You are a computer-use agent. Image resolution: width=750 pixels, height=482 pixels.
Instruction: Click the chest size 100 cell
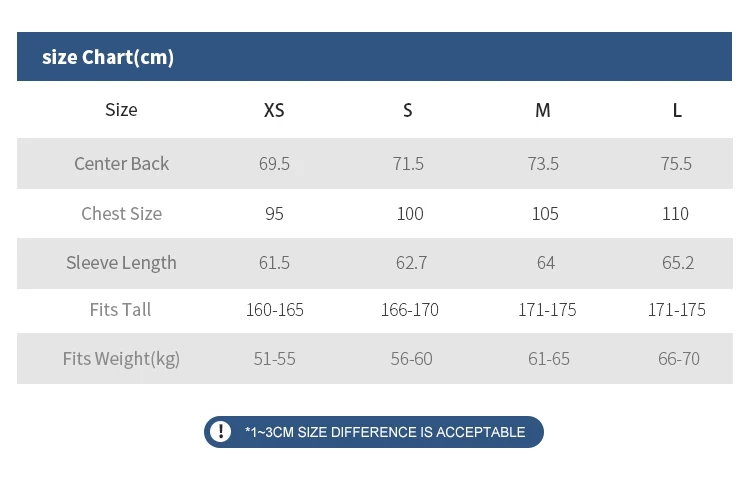(410, 213)
